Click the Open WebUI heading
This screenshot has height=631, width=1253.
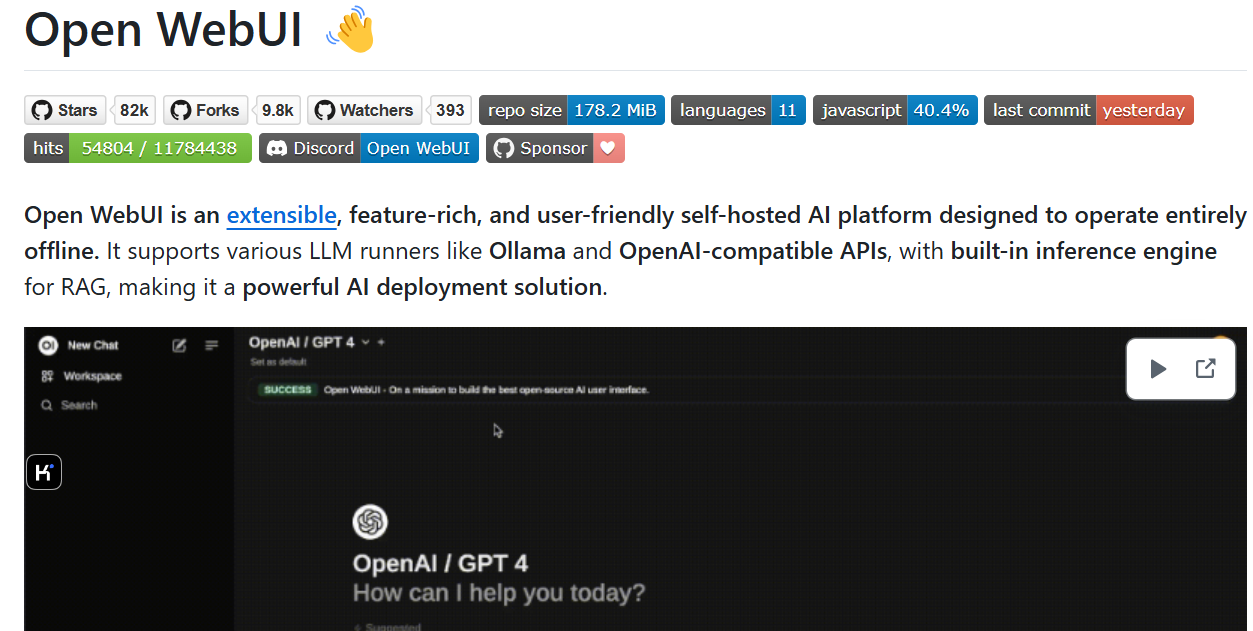163,29
